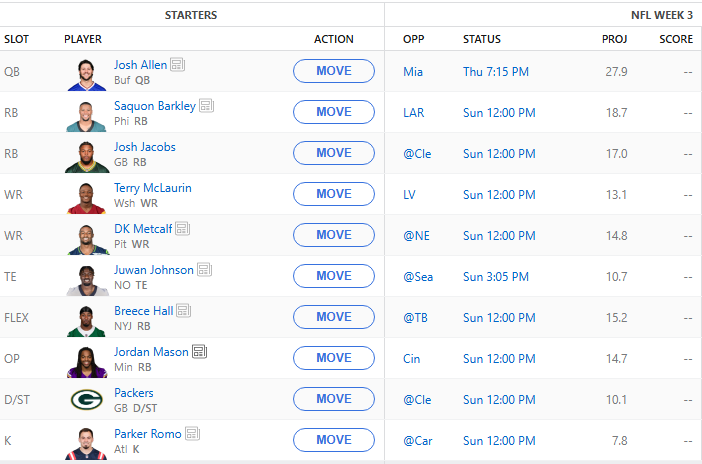Open Terry McLaurin player profile link
This screenshot has height=464, width=702.
[153, 188]
